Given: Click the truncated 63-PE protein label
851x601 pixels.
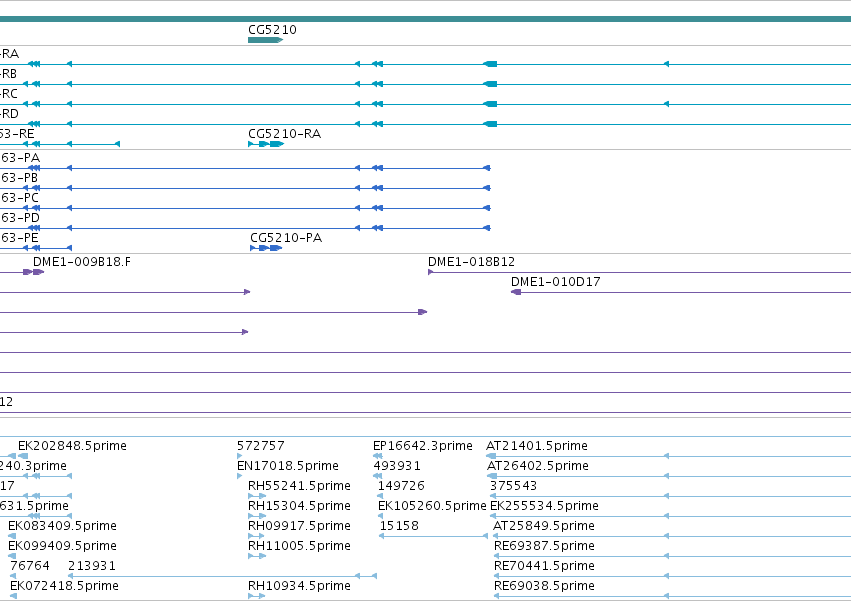Looking at the screenshot, I should click(x=19, y=238).
